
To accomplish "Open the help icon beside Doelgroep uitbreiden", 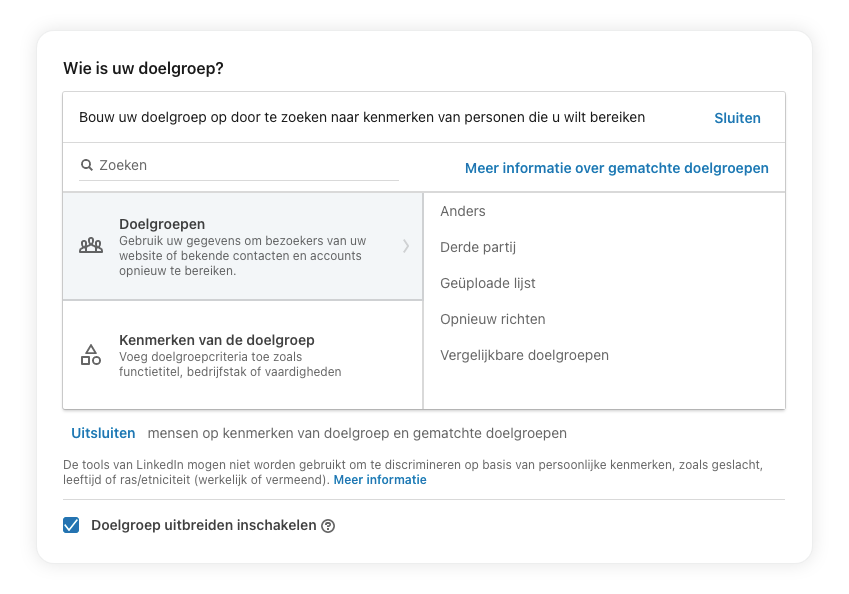I will 328,526.
